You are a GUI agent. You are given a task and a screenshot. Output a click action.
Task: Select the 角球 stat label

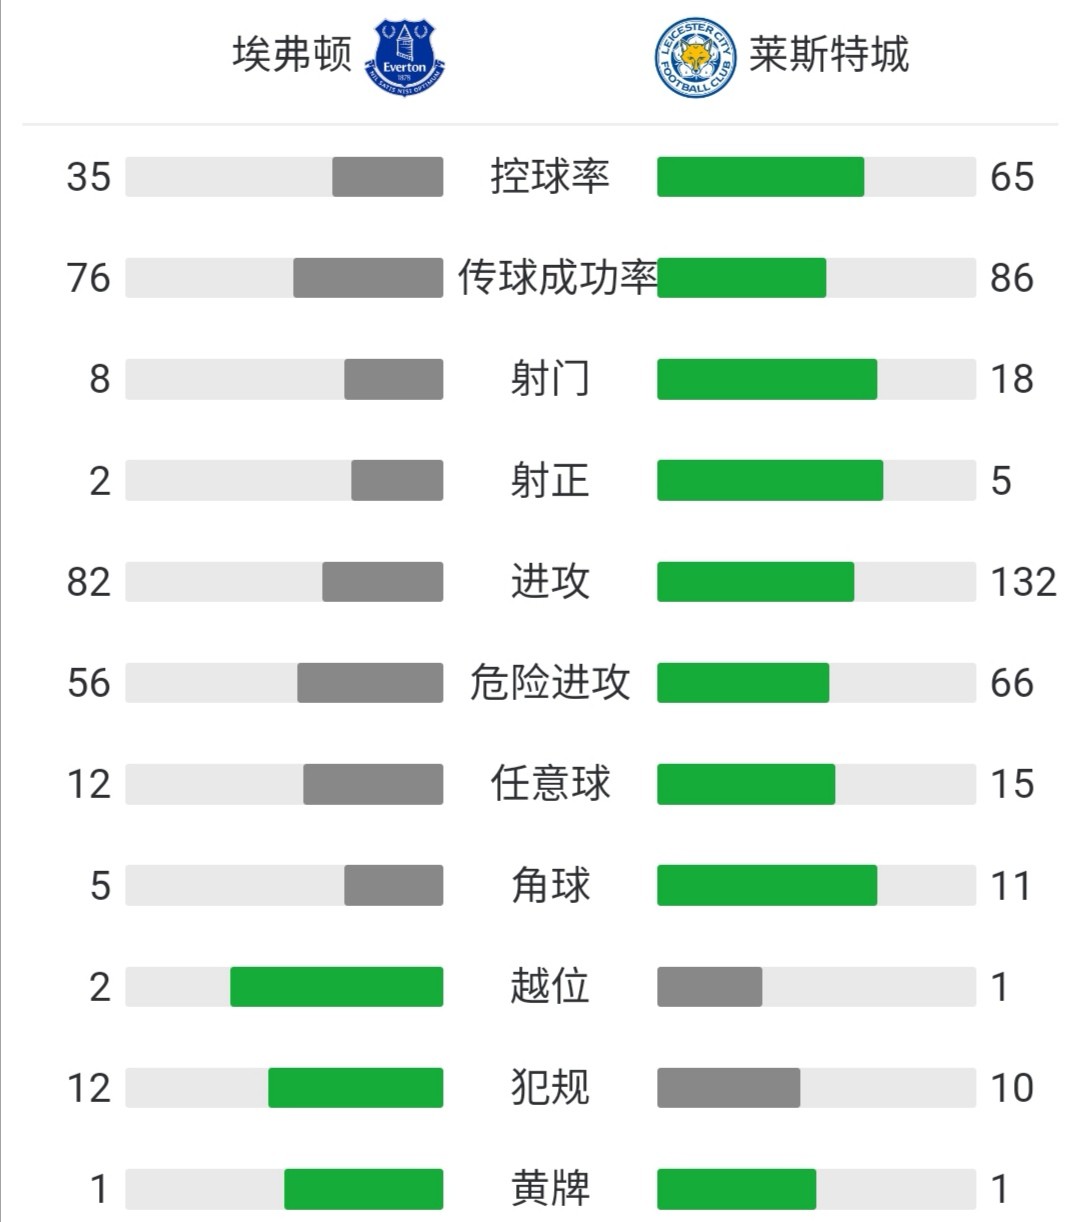(550, 885)
